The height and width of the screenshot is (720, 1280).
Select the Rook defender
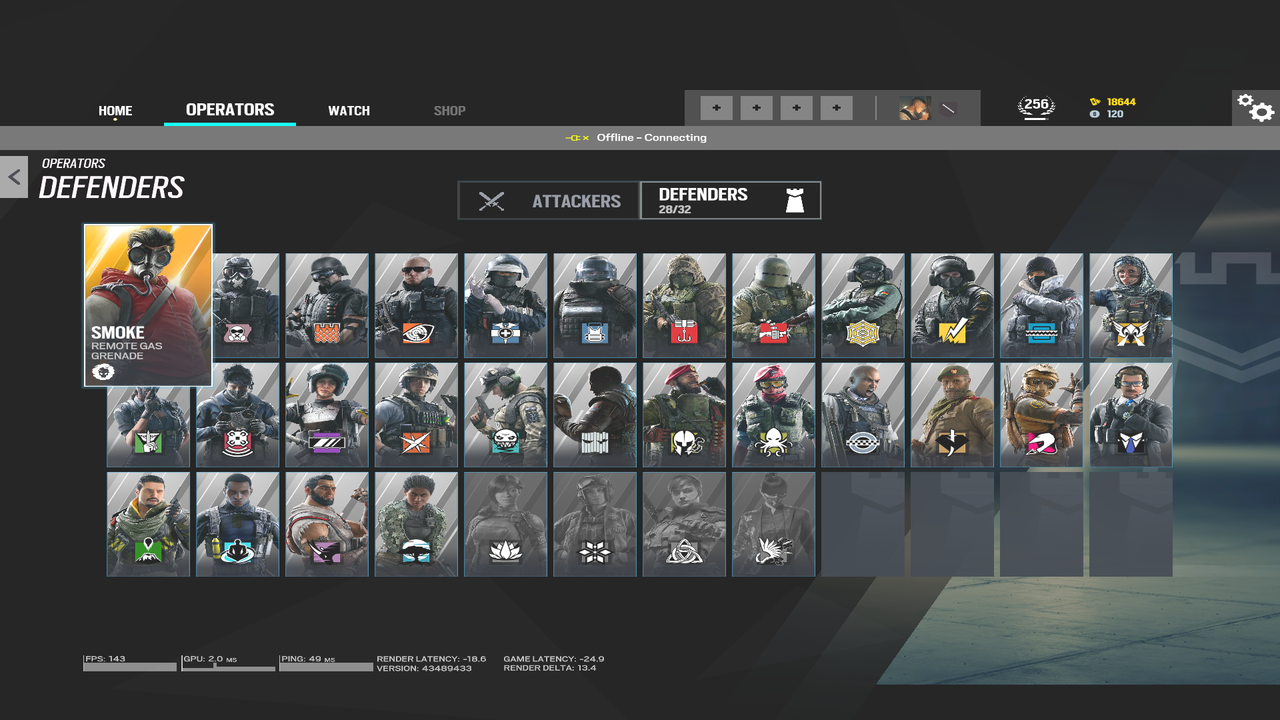pos(594,305)
